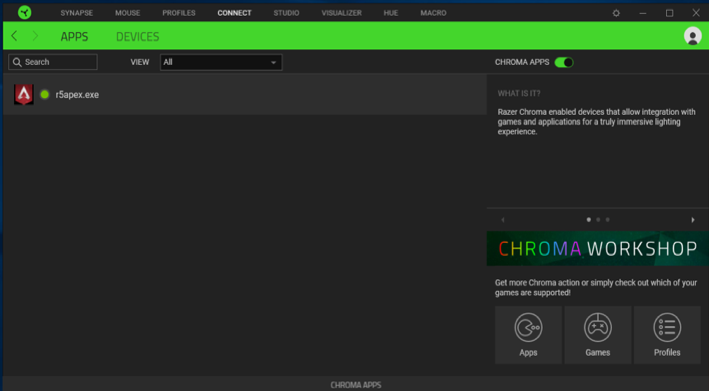
Task: Switch to the Devices subtab
Action: [x=137, y=37]
